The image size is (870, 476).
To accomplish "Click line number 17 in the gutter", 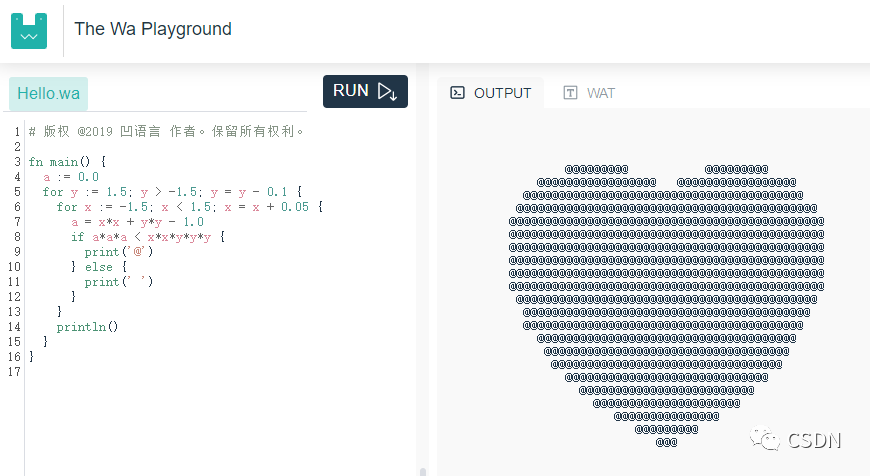I will tap(14, 372).
